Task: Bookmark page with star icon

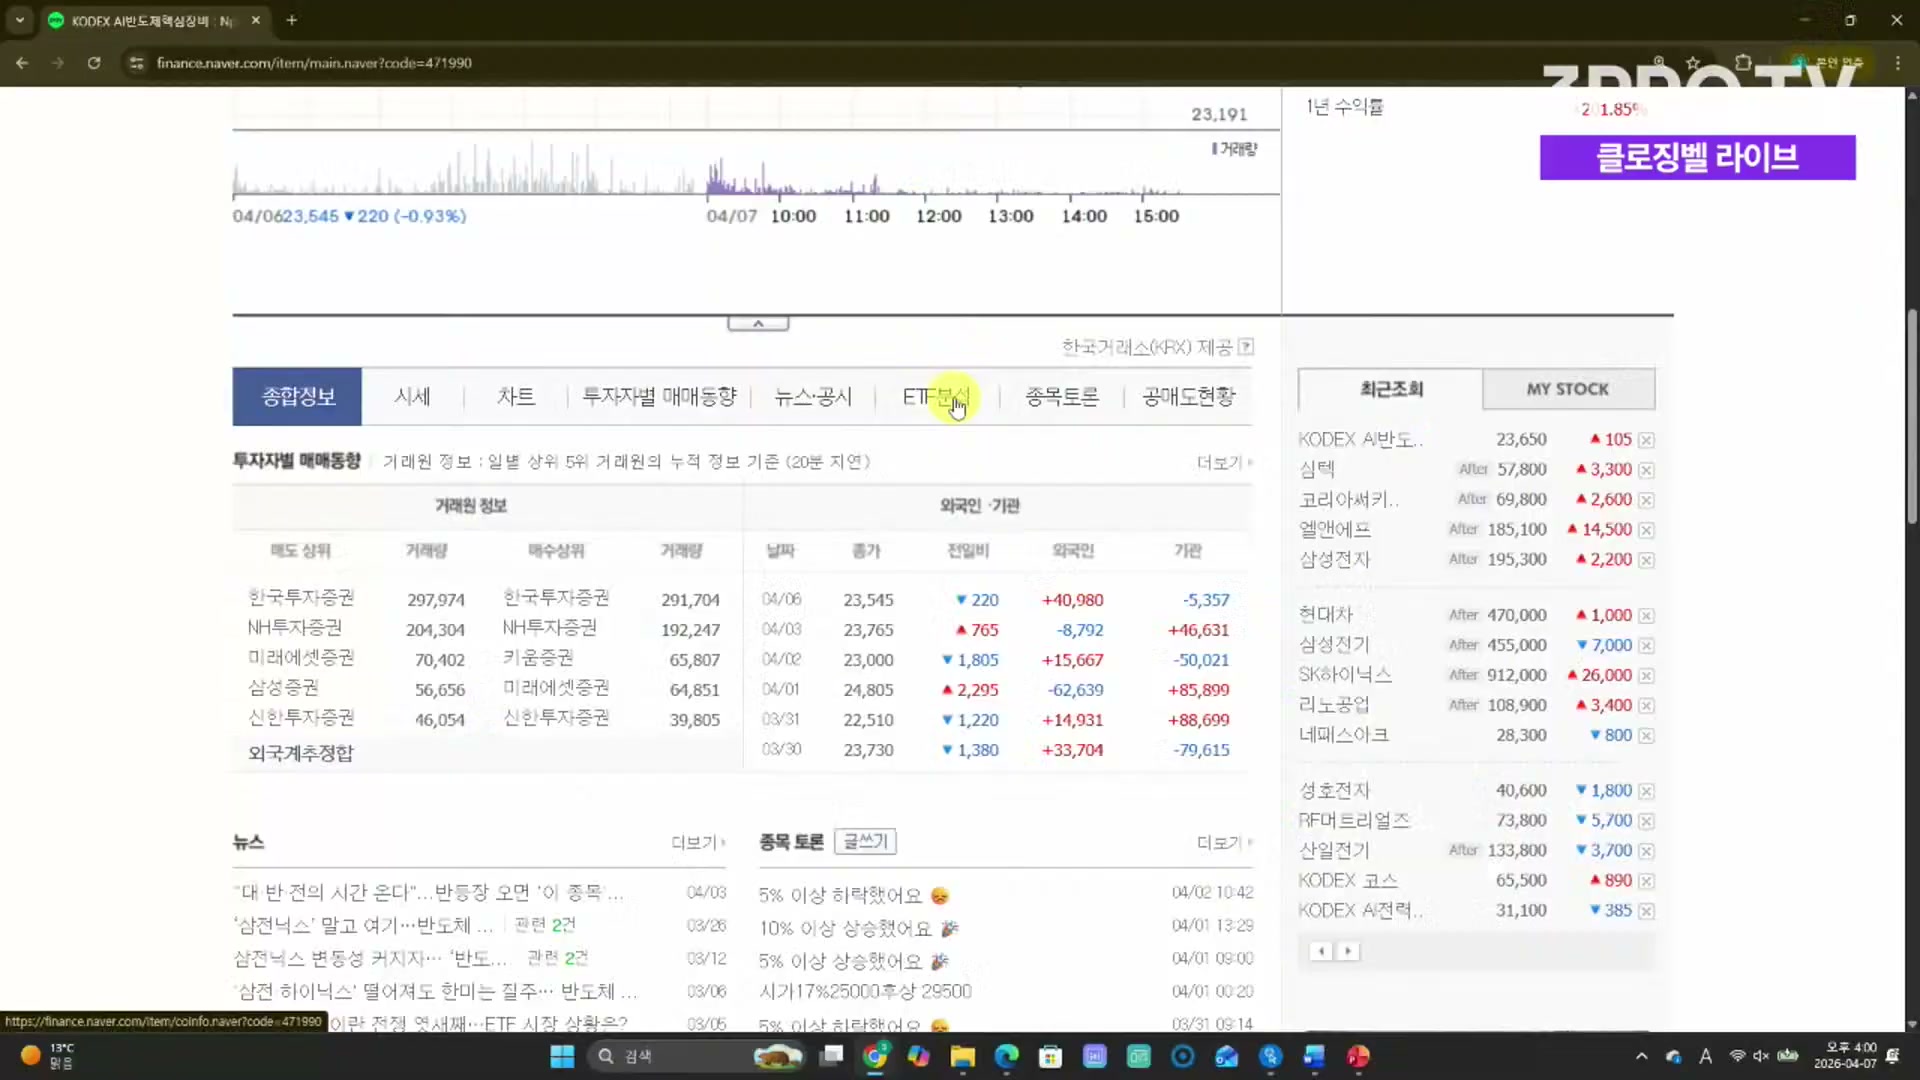Action: tap(1693, 62)
